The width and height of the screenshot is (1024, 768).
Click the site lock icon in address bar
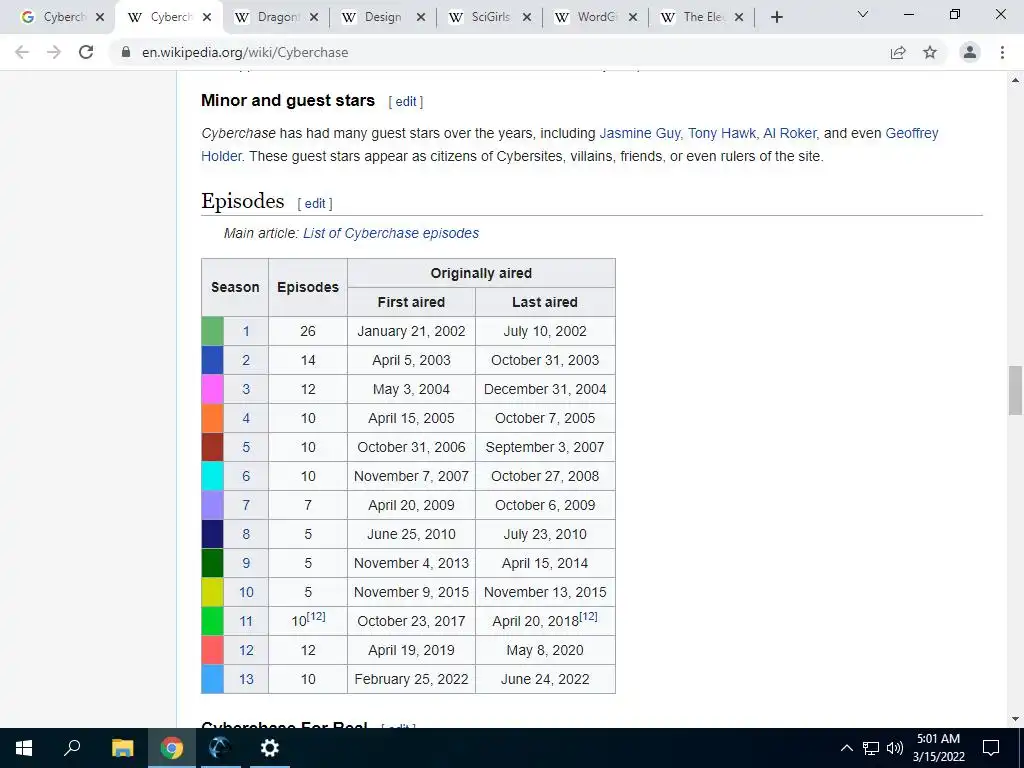[126, 52]
